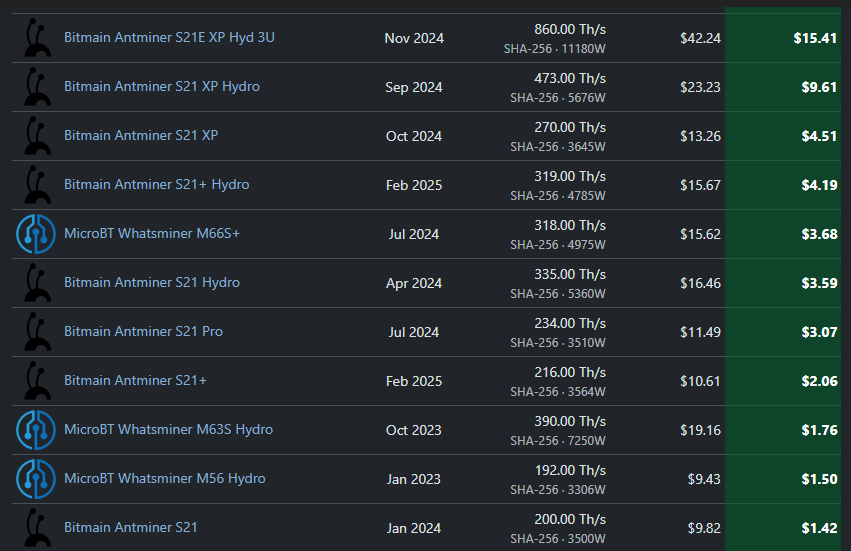851x551 pixels.
Task: Click the Bitmain icon beside S21 XP Hydro
Action: click(36, 86)
